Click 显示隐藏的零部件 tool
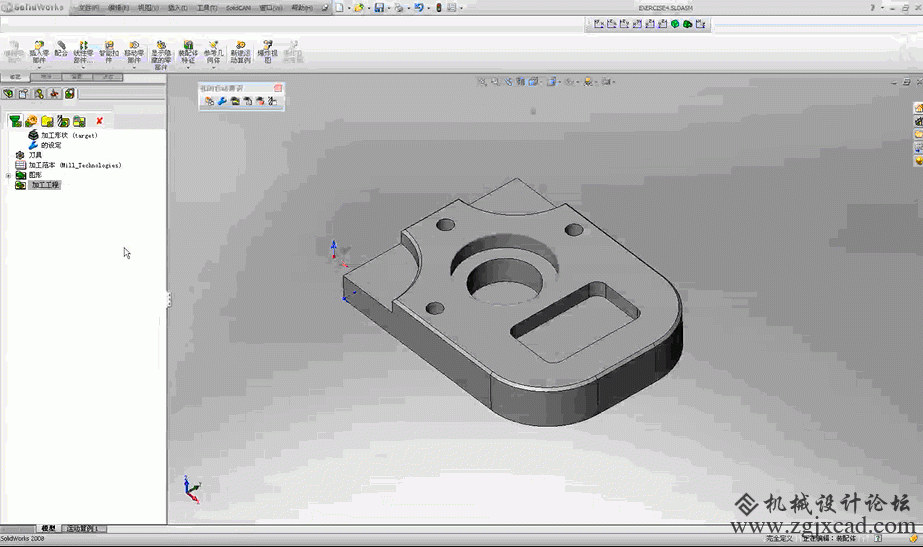This screenshot has height=547, width=923. point(161,55)
